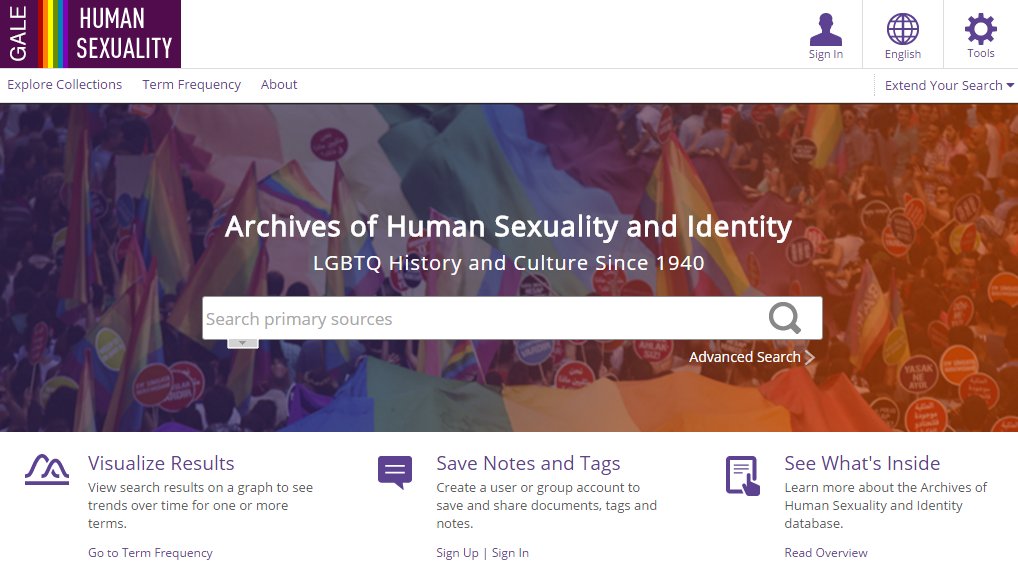1018x585 pixels.
Task: Open the Read Overview link
Action: tap(826, 553)
